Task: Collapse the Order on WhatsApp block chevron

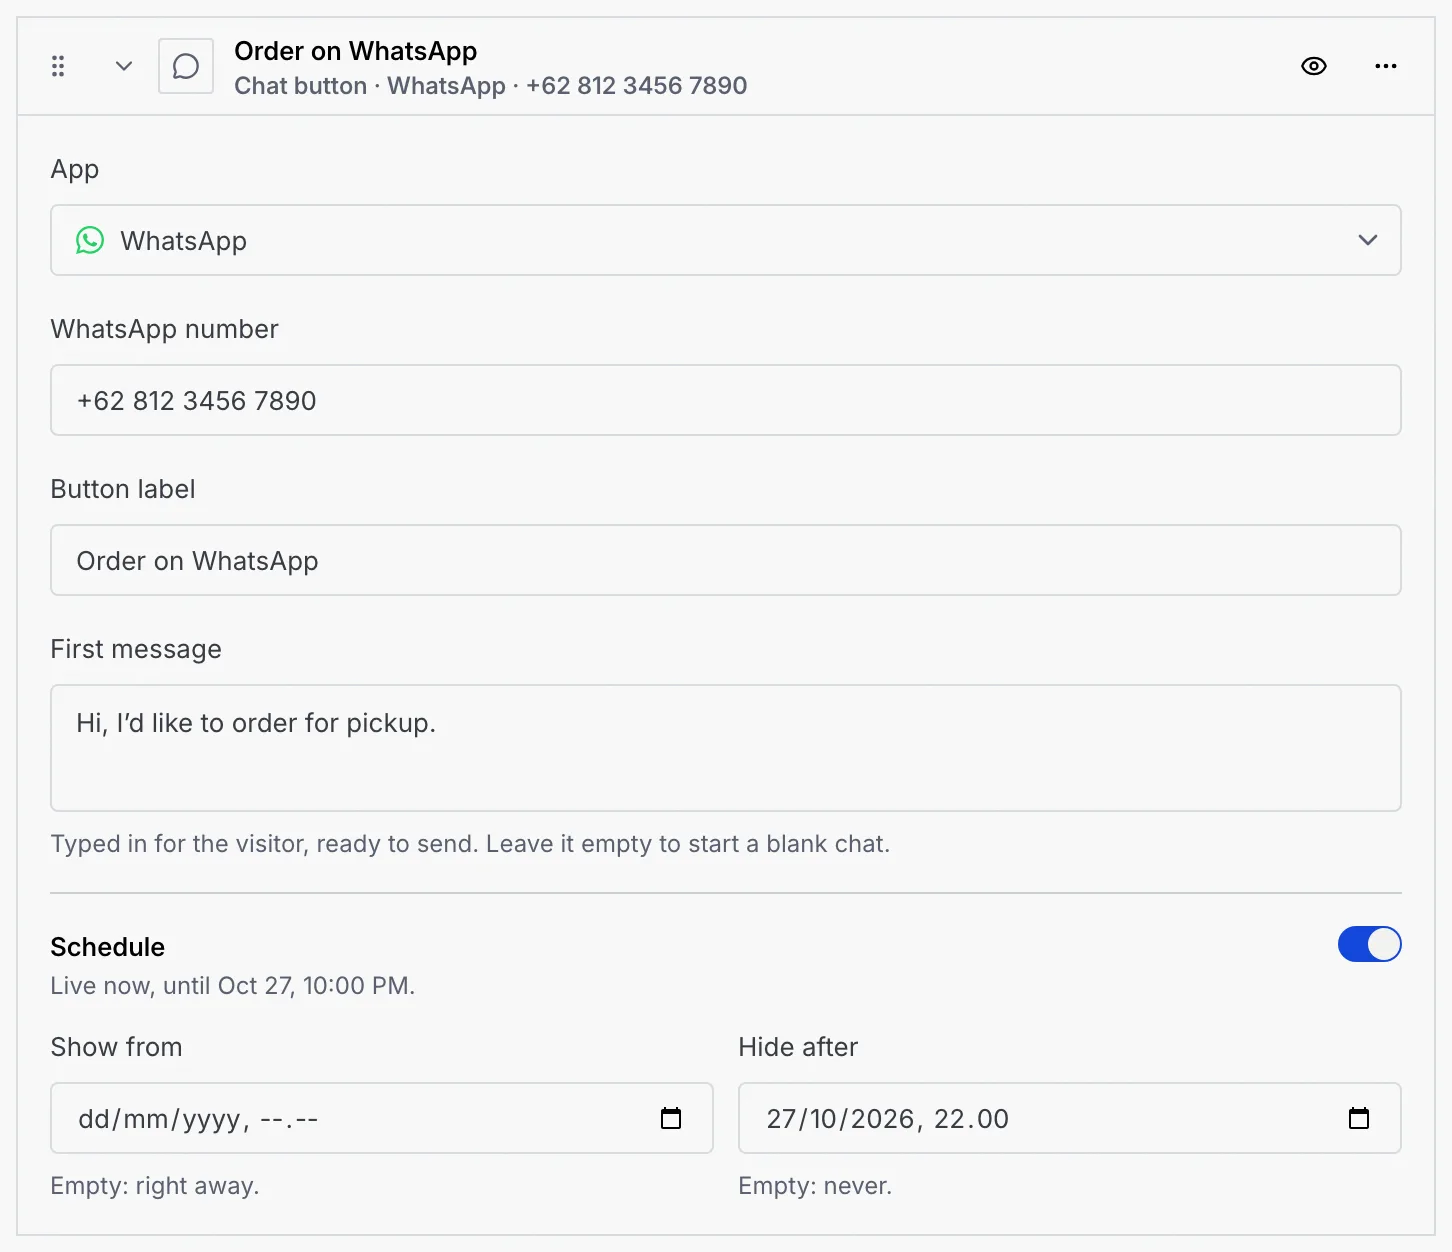Action: point(124,66)
